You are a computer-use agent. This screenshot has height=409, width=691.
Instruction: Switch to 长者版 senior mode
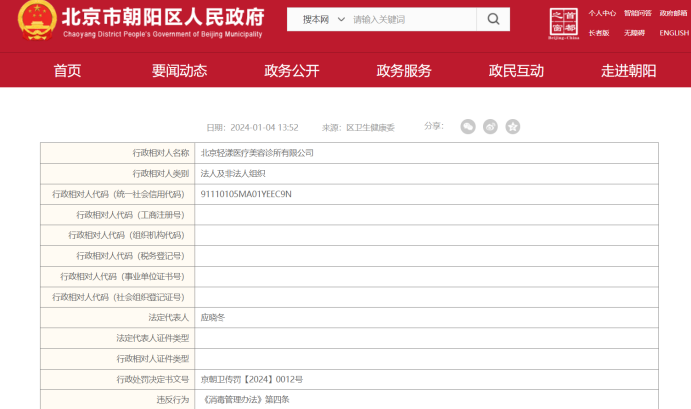[x=599, y=33]
